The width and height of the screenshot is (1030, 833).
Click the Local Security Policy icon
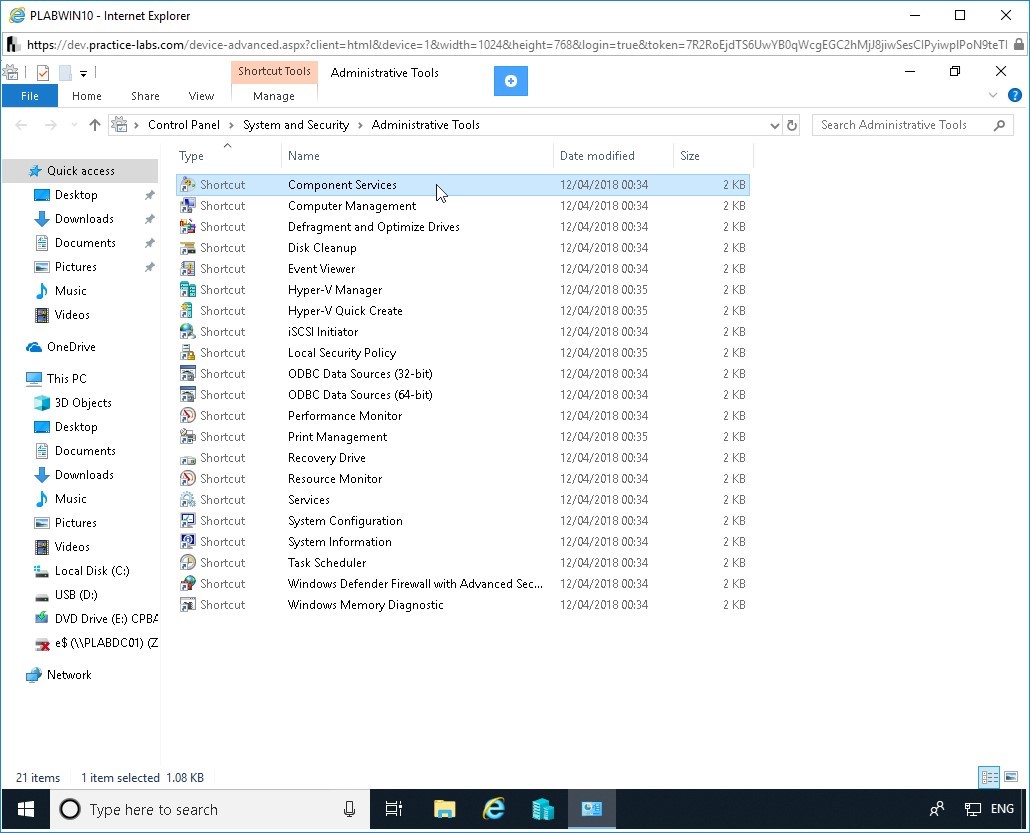pos(188,353)
